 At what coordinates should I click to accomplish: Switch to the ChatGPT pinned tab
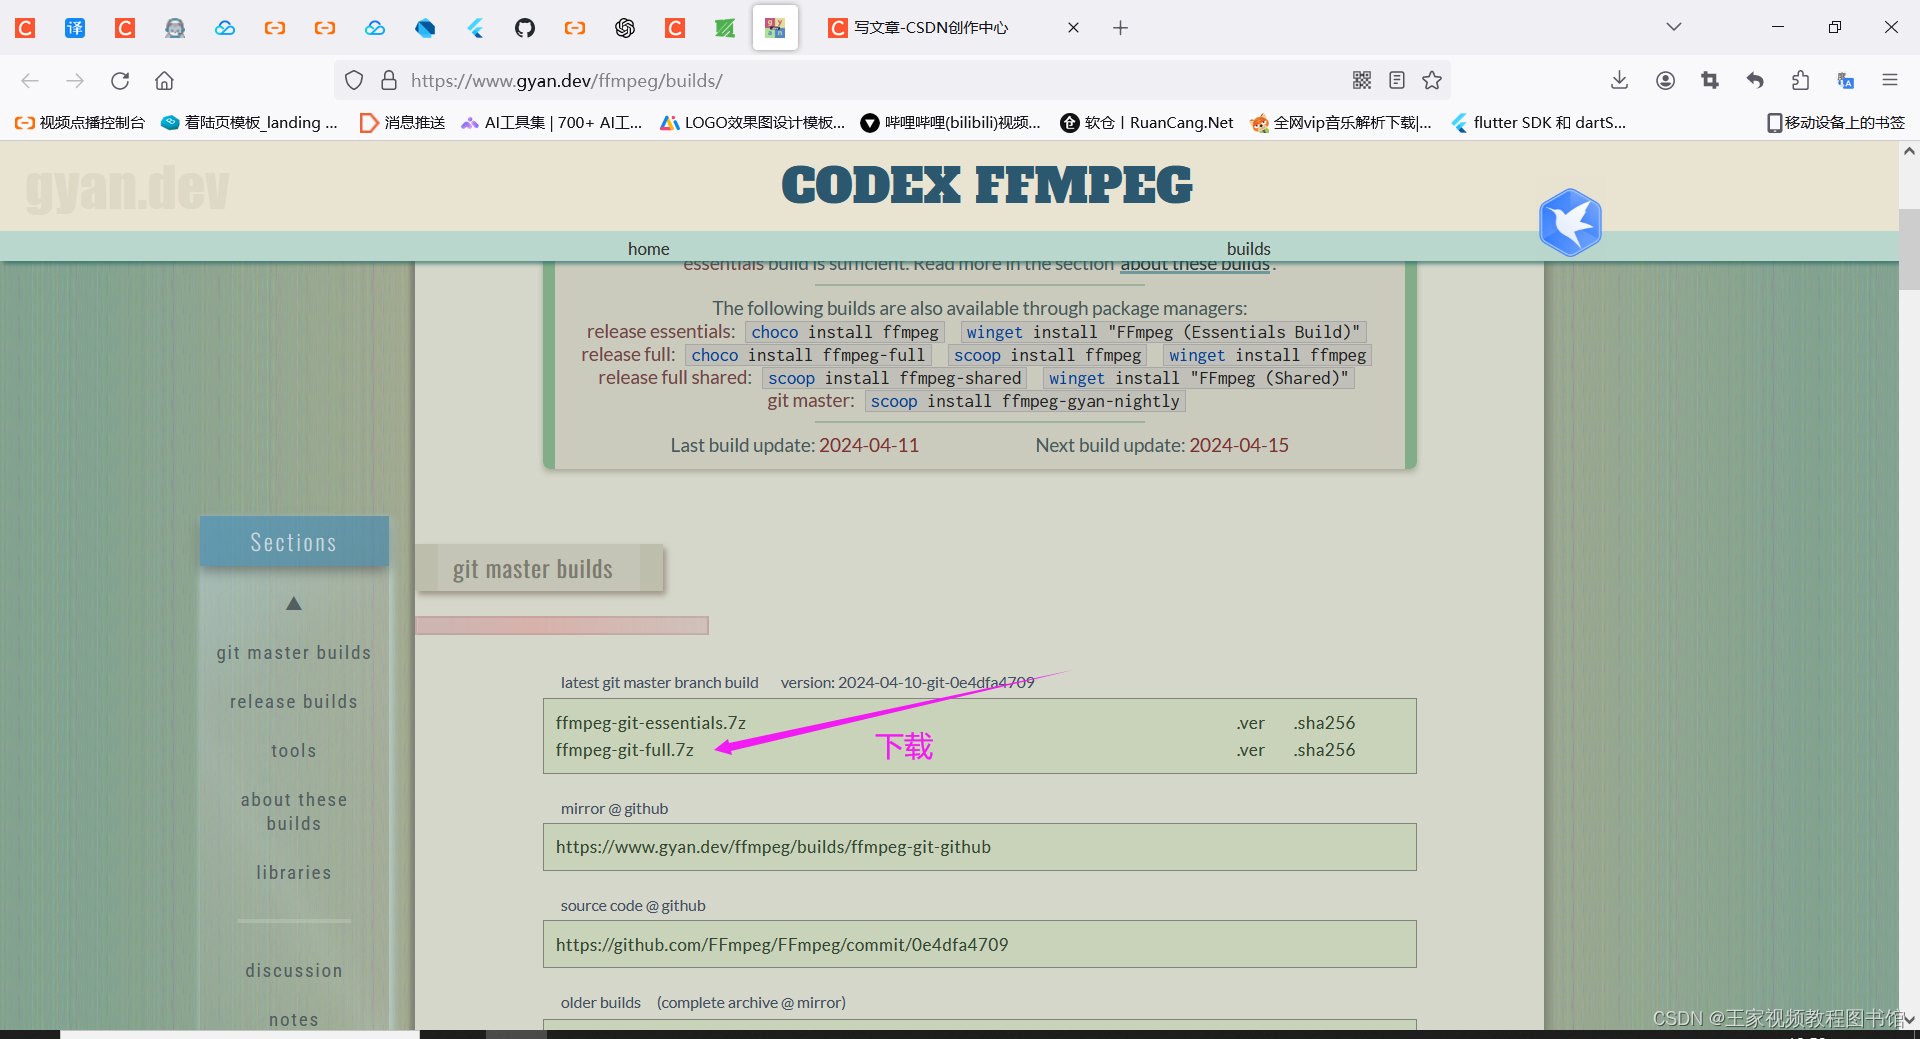(x=625, y=27)
